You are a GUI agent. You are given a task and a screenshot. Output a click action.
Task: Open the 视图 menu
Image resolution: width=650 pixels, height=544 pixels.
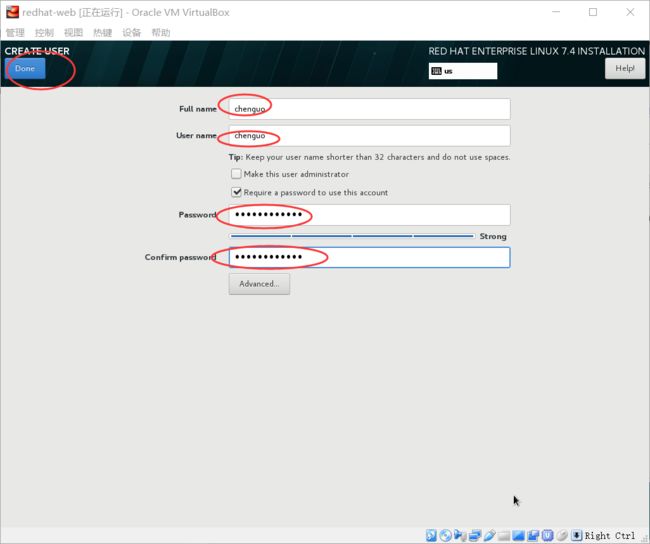click(73, 33)
